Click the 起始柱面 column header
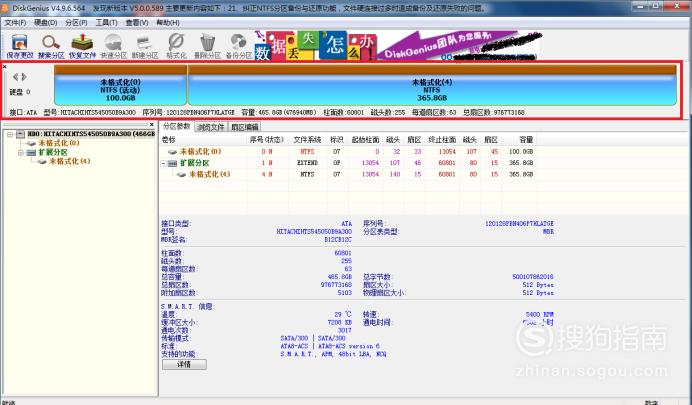 pyautogui.click(x=365, y=140)
